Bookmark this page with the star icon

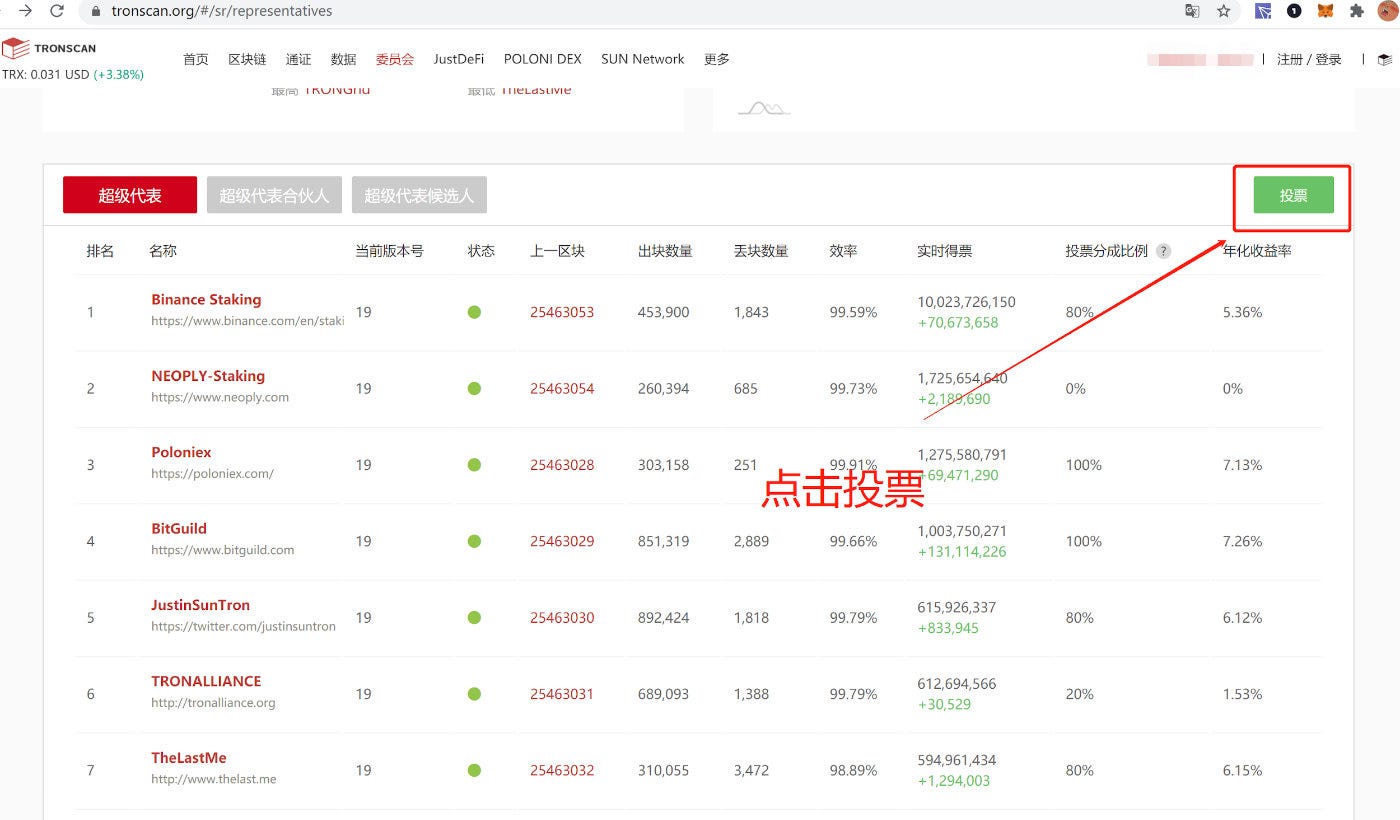[1223, 11]
